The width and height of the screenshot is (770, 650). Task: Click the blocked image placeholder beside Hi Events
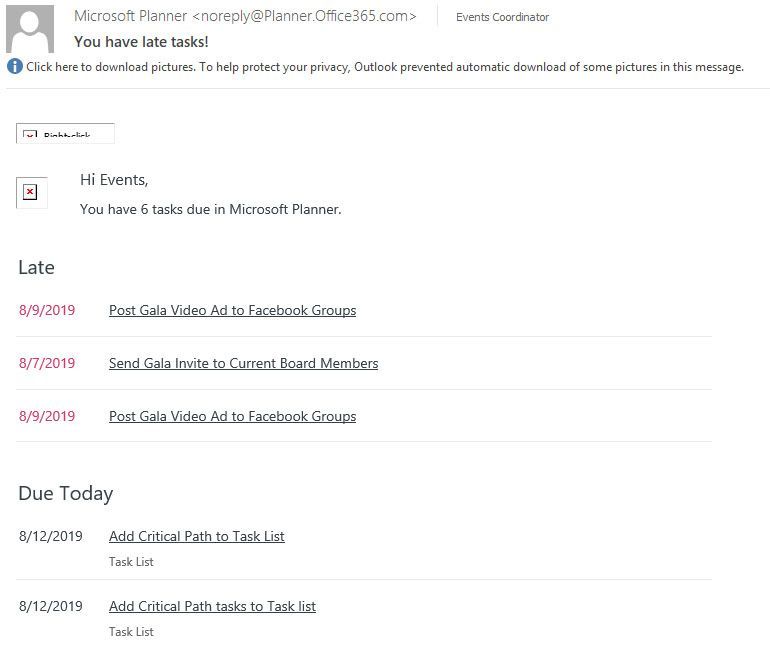(31, 192)
